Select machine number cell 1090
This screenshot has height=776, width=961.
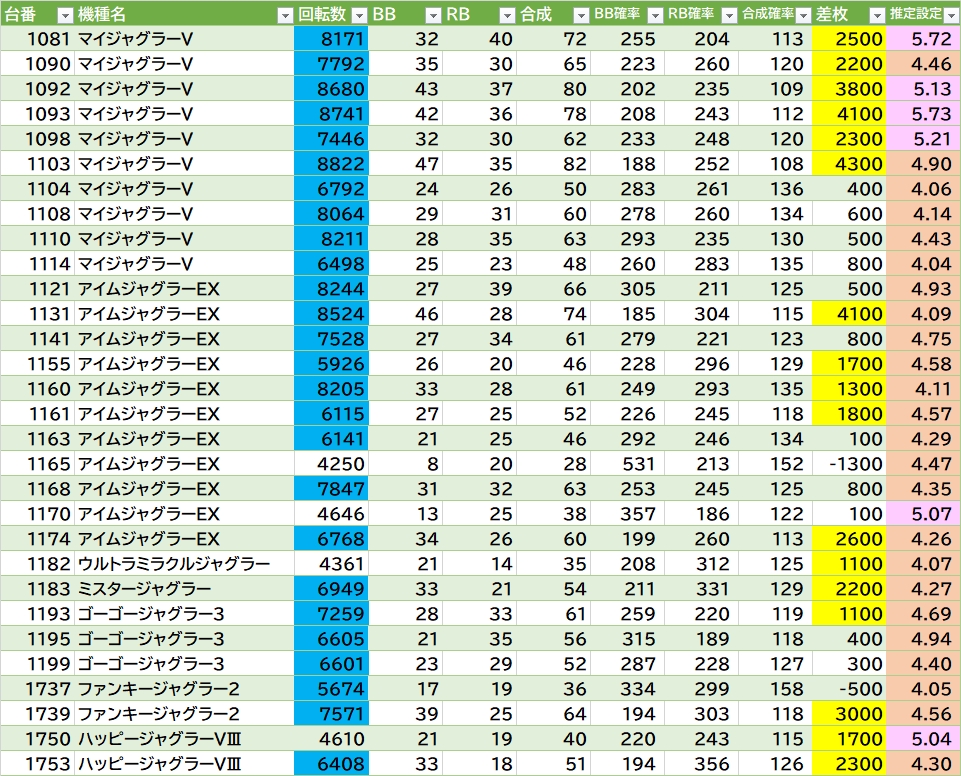coord(37,64)
